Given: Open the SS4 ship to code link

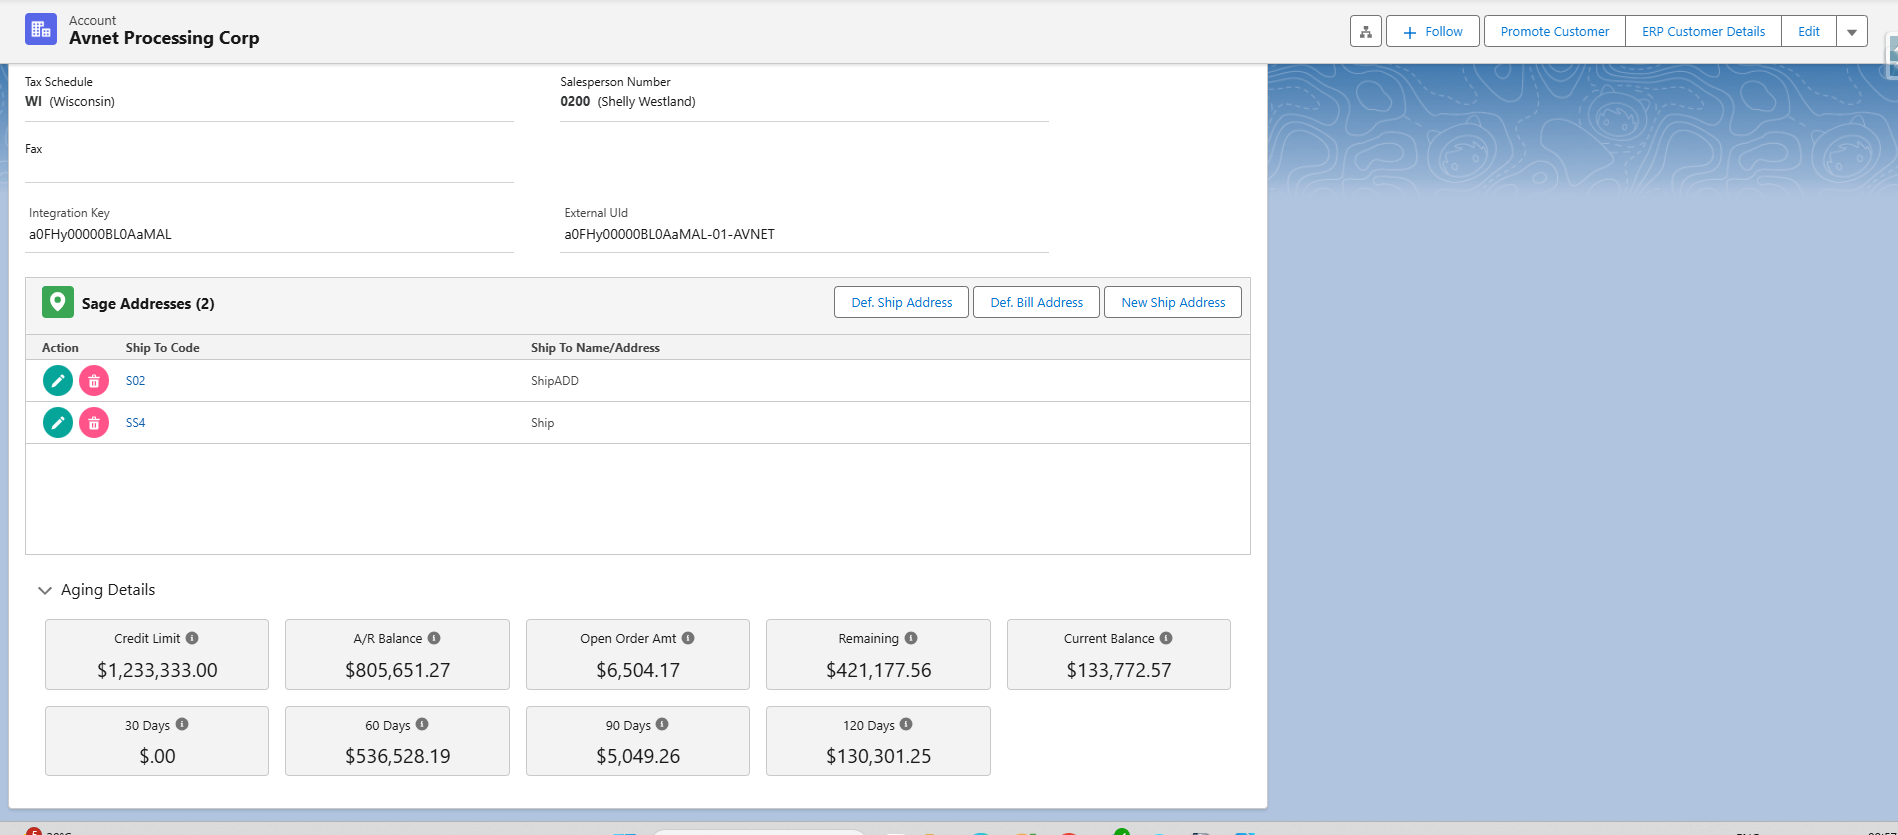Looking at the screenshot, I should click(x=136, y=423).
